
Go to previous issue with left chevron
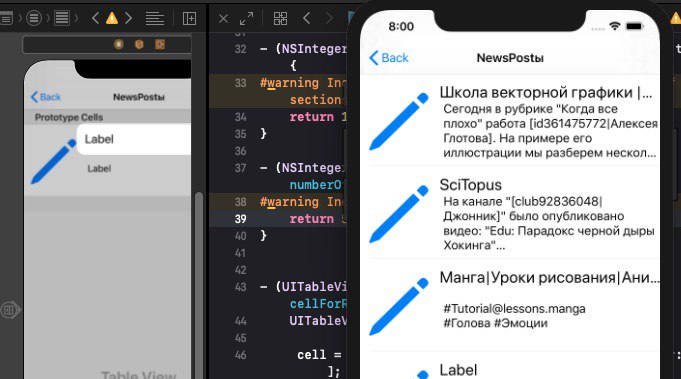click(x=96, y=18)
